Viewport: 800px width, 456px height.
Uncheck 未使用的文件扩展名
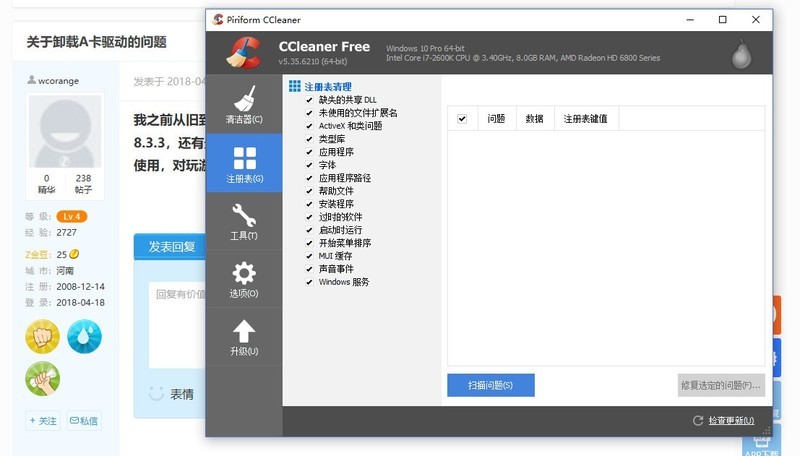click(309, 113)
